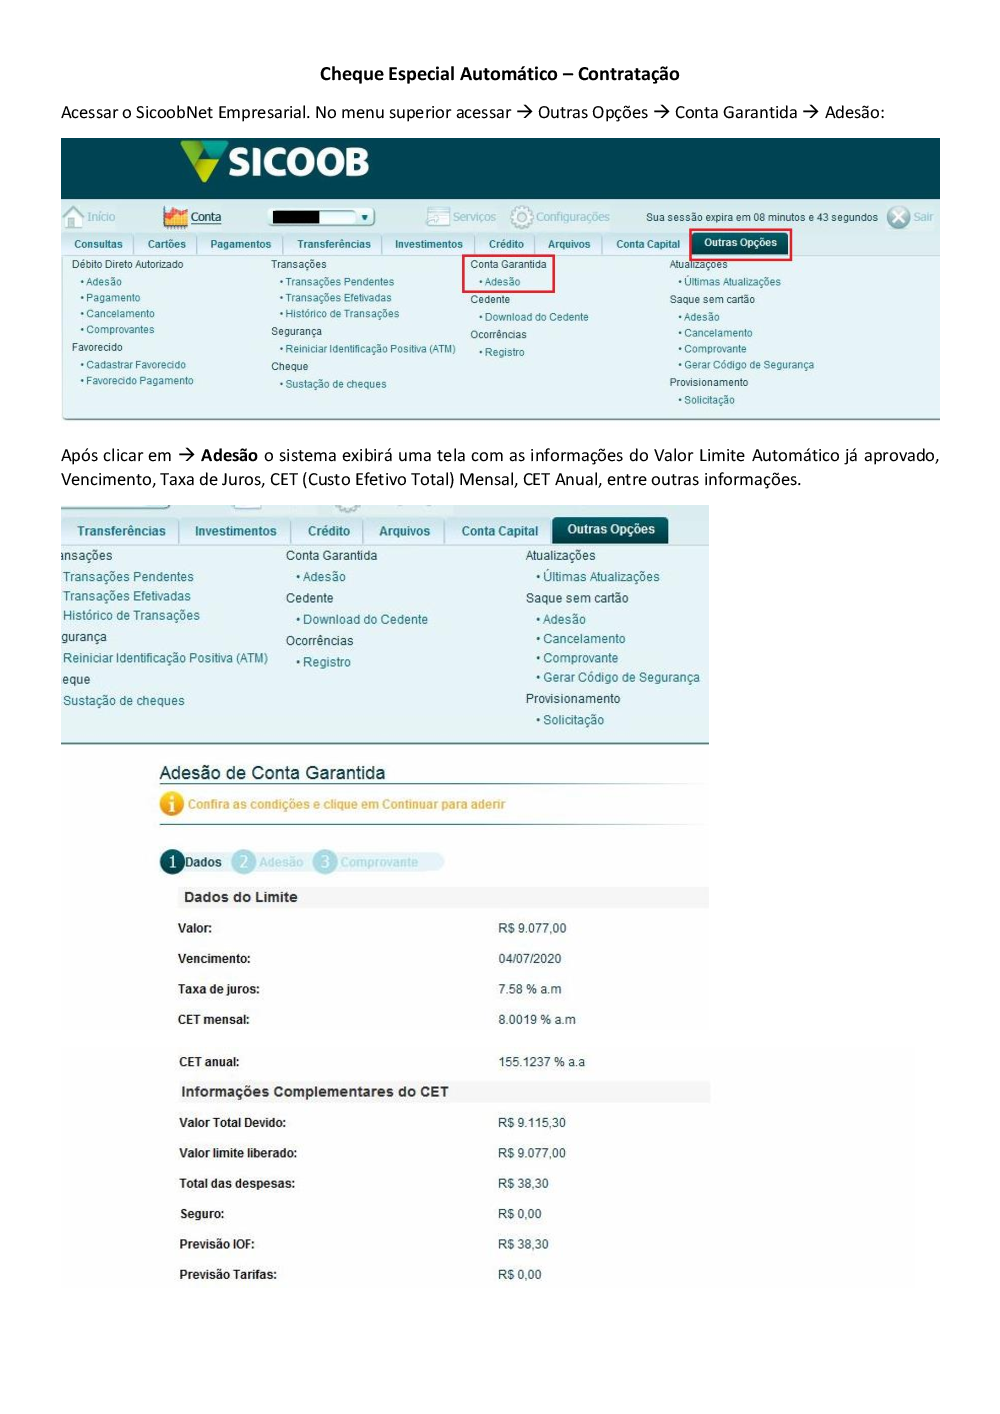Click the orange info icon beside Confira

pyautogui.click(x=172, y=804)
